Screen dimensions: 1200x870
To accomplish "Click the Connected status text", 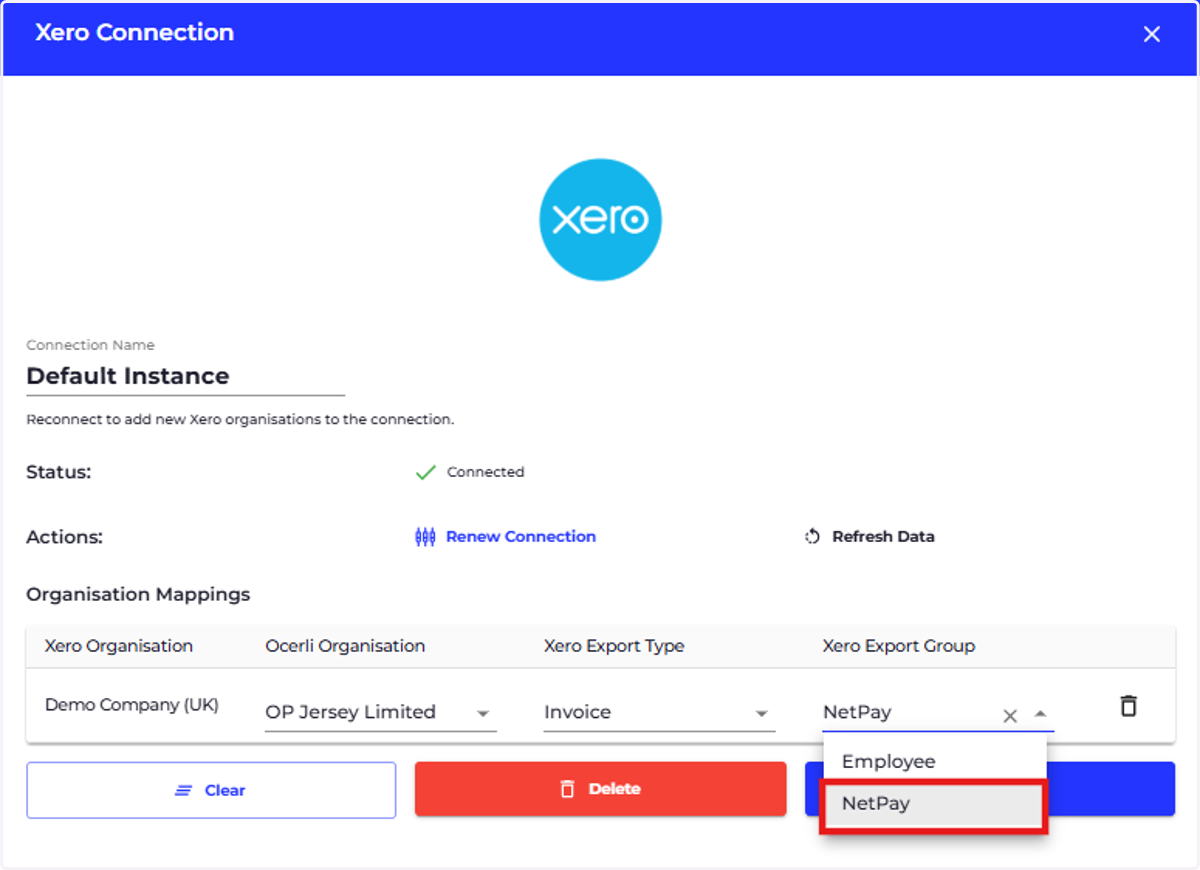I will tap(485, 472).
